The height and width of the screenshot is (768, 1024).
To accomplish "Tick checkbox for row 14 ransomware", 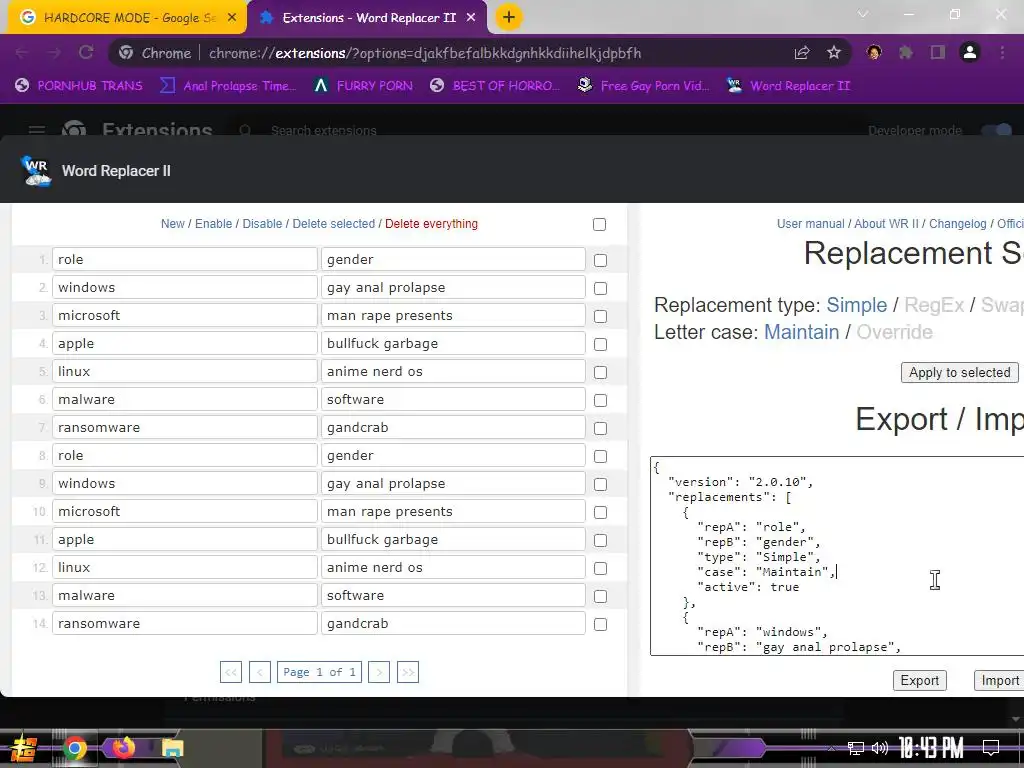I will pyautogui.click(x=600, y=624).
